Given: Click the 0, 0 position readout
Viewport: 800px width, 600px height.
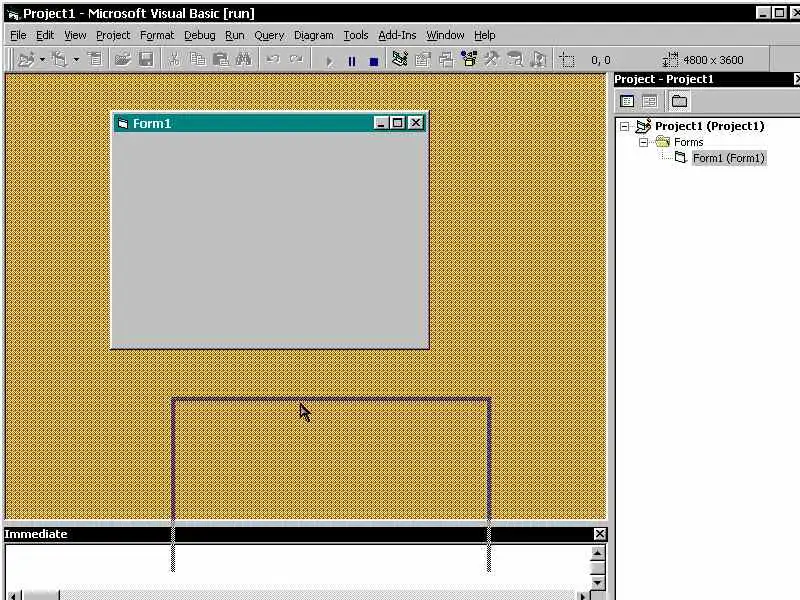Looking at the screenshot, I should pyautogui.click(x=601, y=60).
